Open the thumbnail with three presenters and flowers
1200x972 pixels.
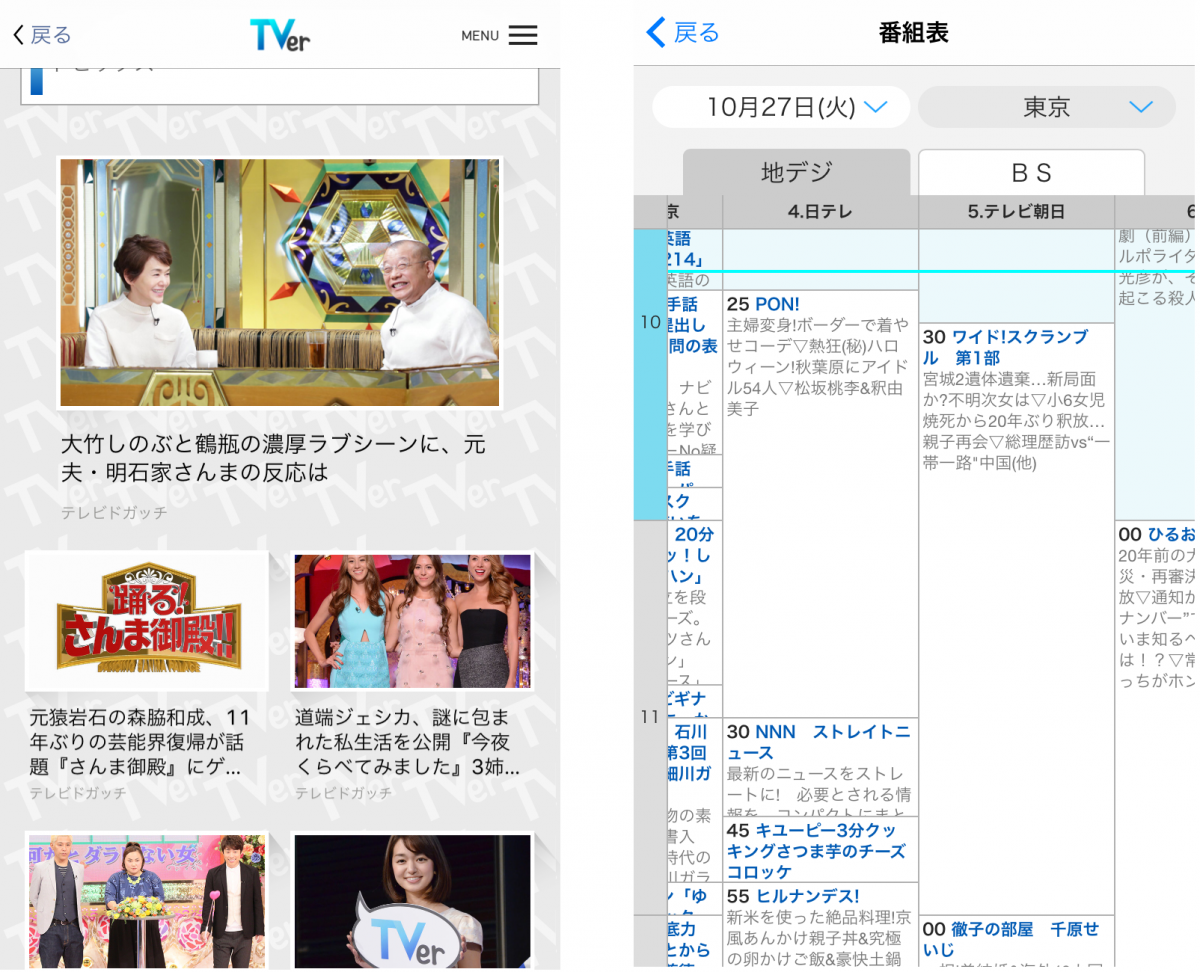coord(148,901)
